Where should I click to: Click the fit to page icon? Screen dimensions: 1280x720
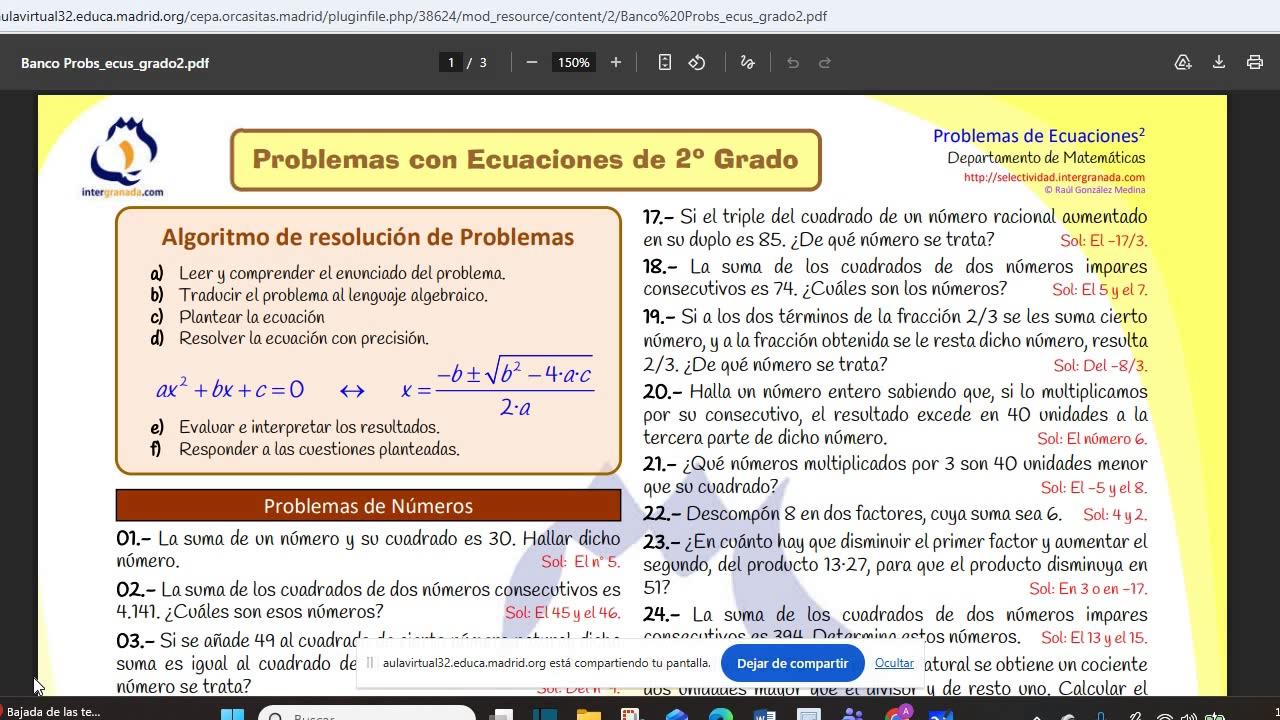(x=665, y=62)
